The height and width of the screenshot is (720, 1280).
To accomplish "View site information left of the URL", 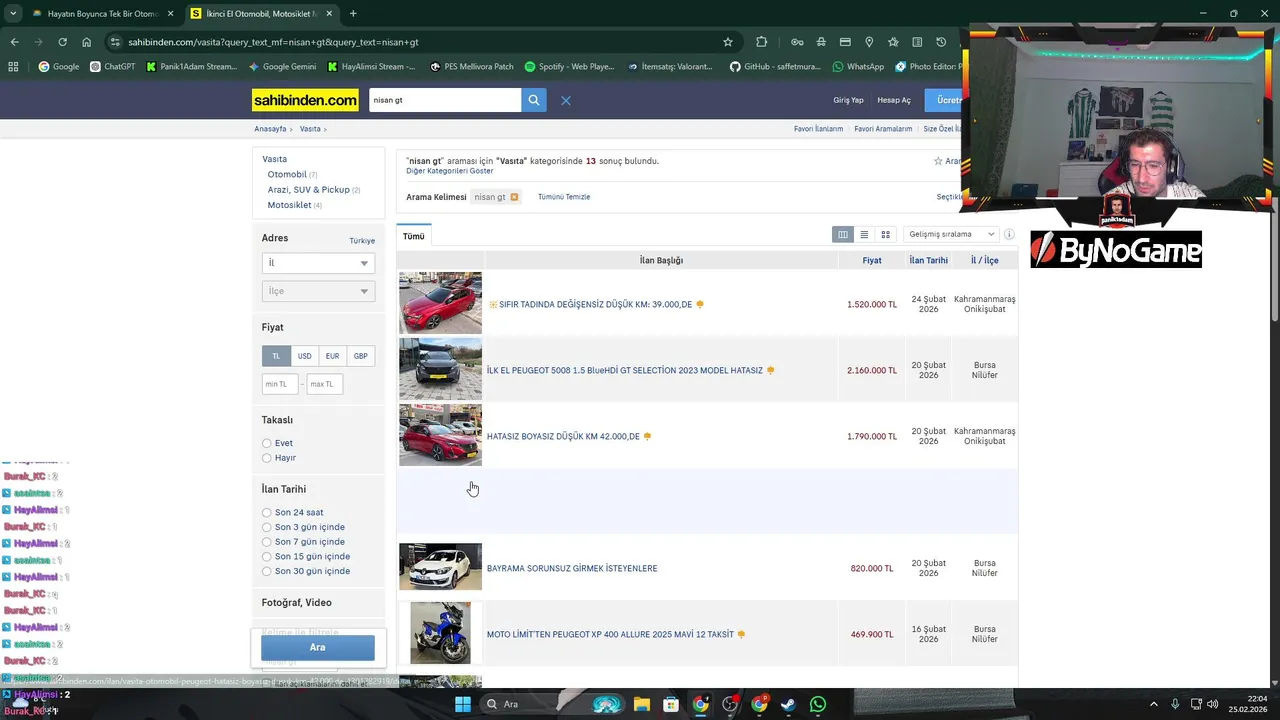I will [x=116, y=42].
